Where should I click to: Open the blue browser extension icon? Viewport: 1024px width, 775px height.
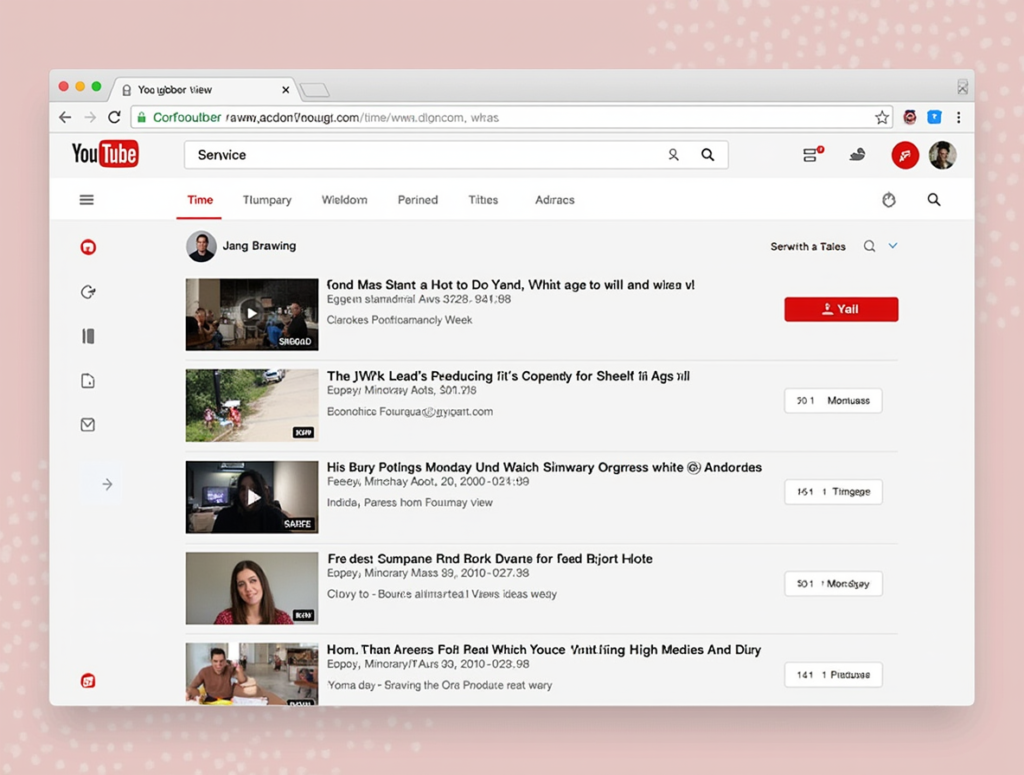coord(935,118)
